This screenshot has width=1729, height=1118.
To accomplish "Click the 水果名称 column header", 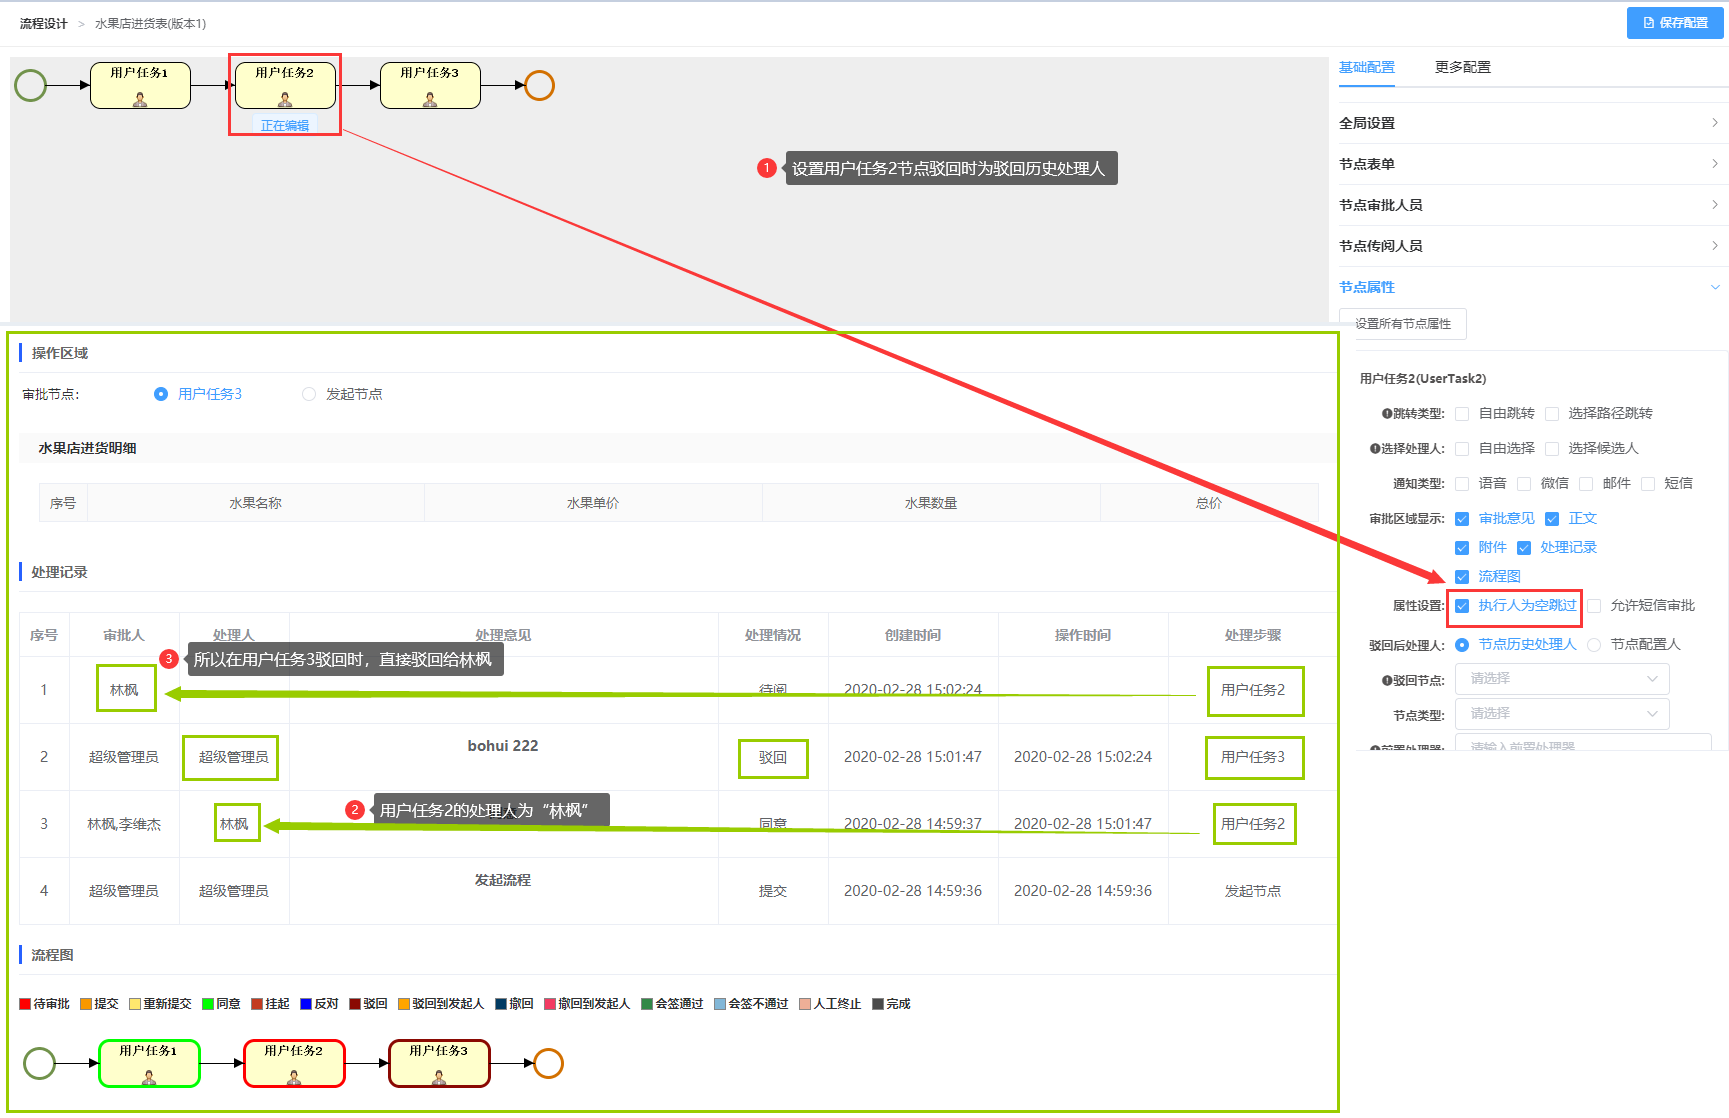I will point(256,503).
